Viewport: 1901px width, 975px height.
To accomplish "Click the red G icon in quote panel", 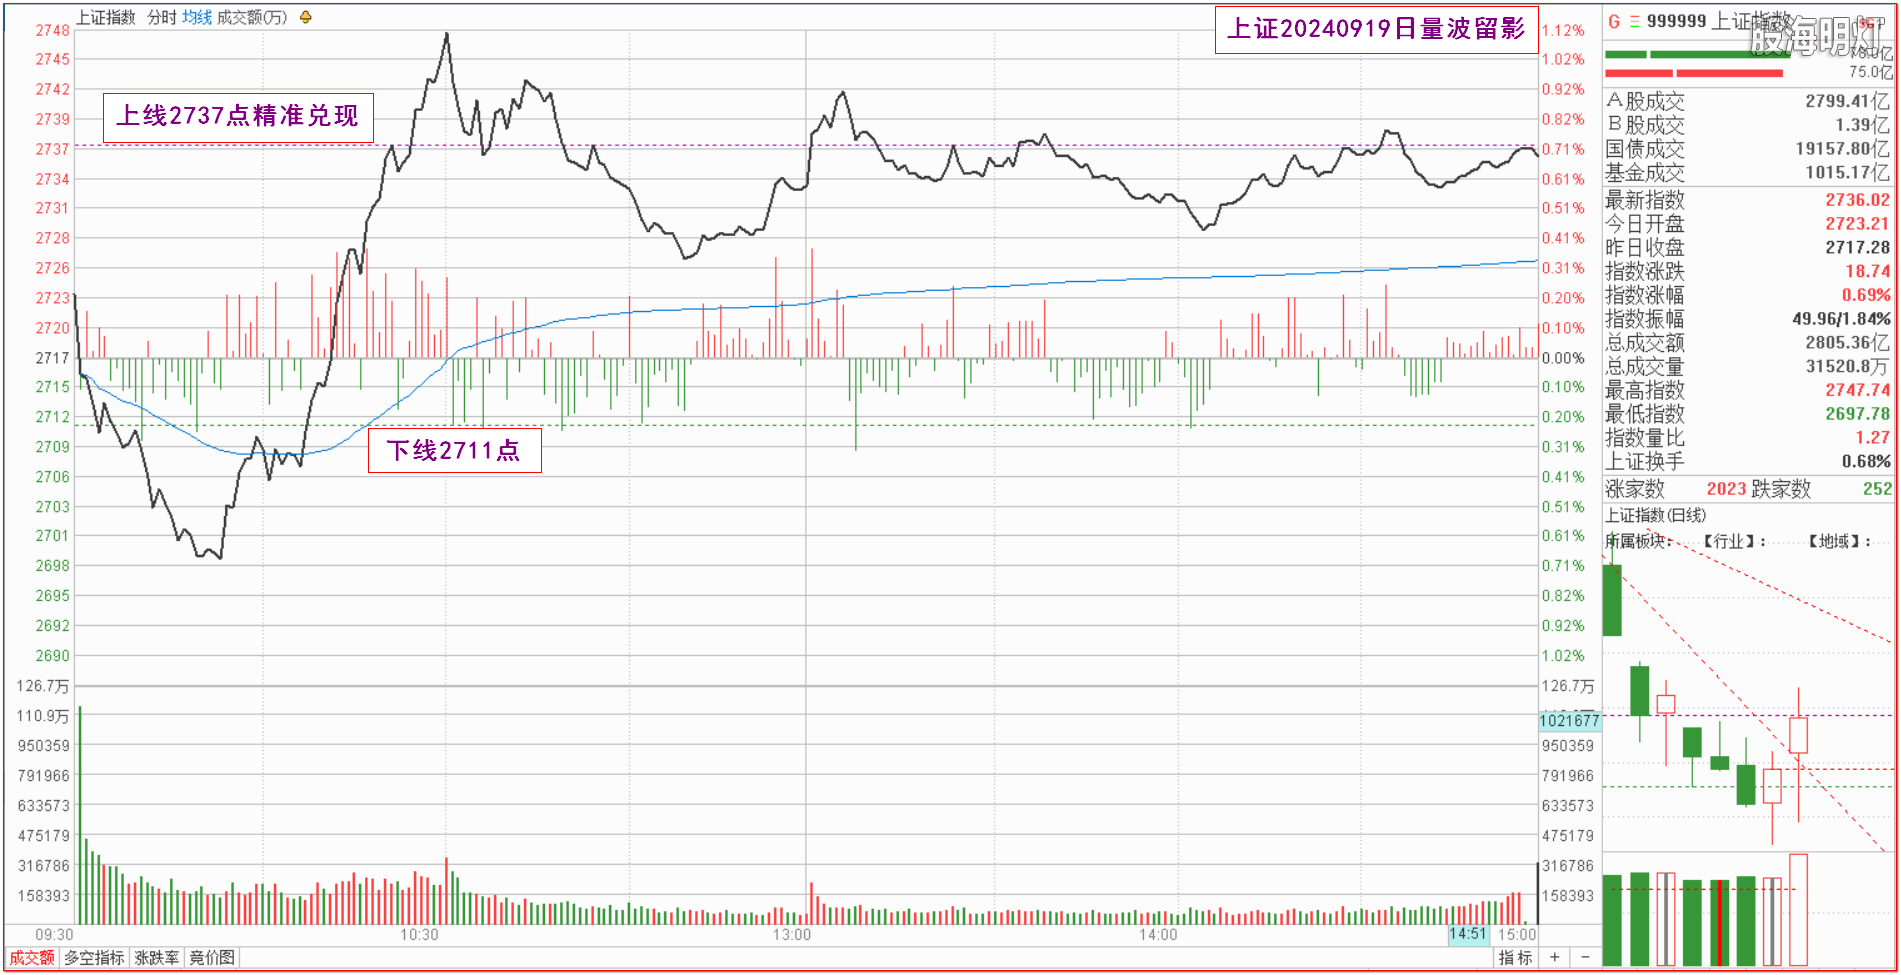I will (1614, 21).
